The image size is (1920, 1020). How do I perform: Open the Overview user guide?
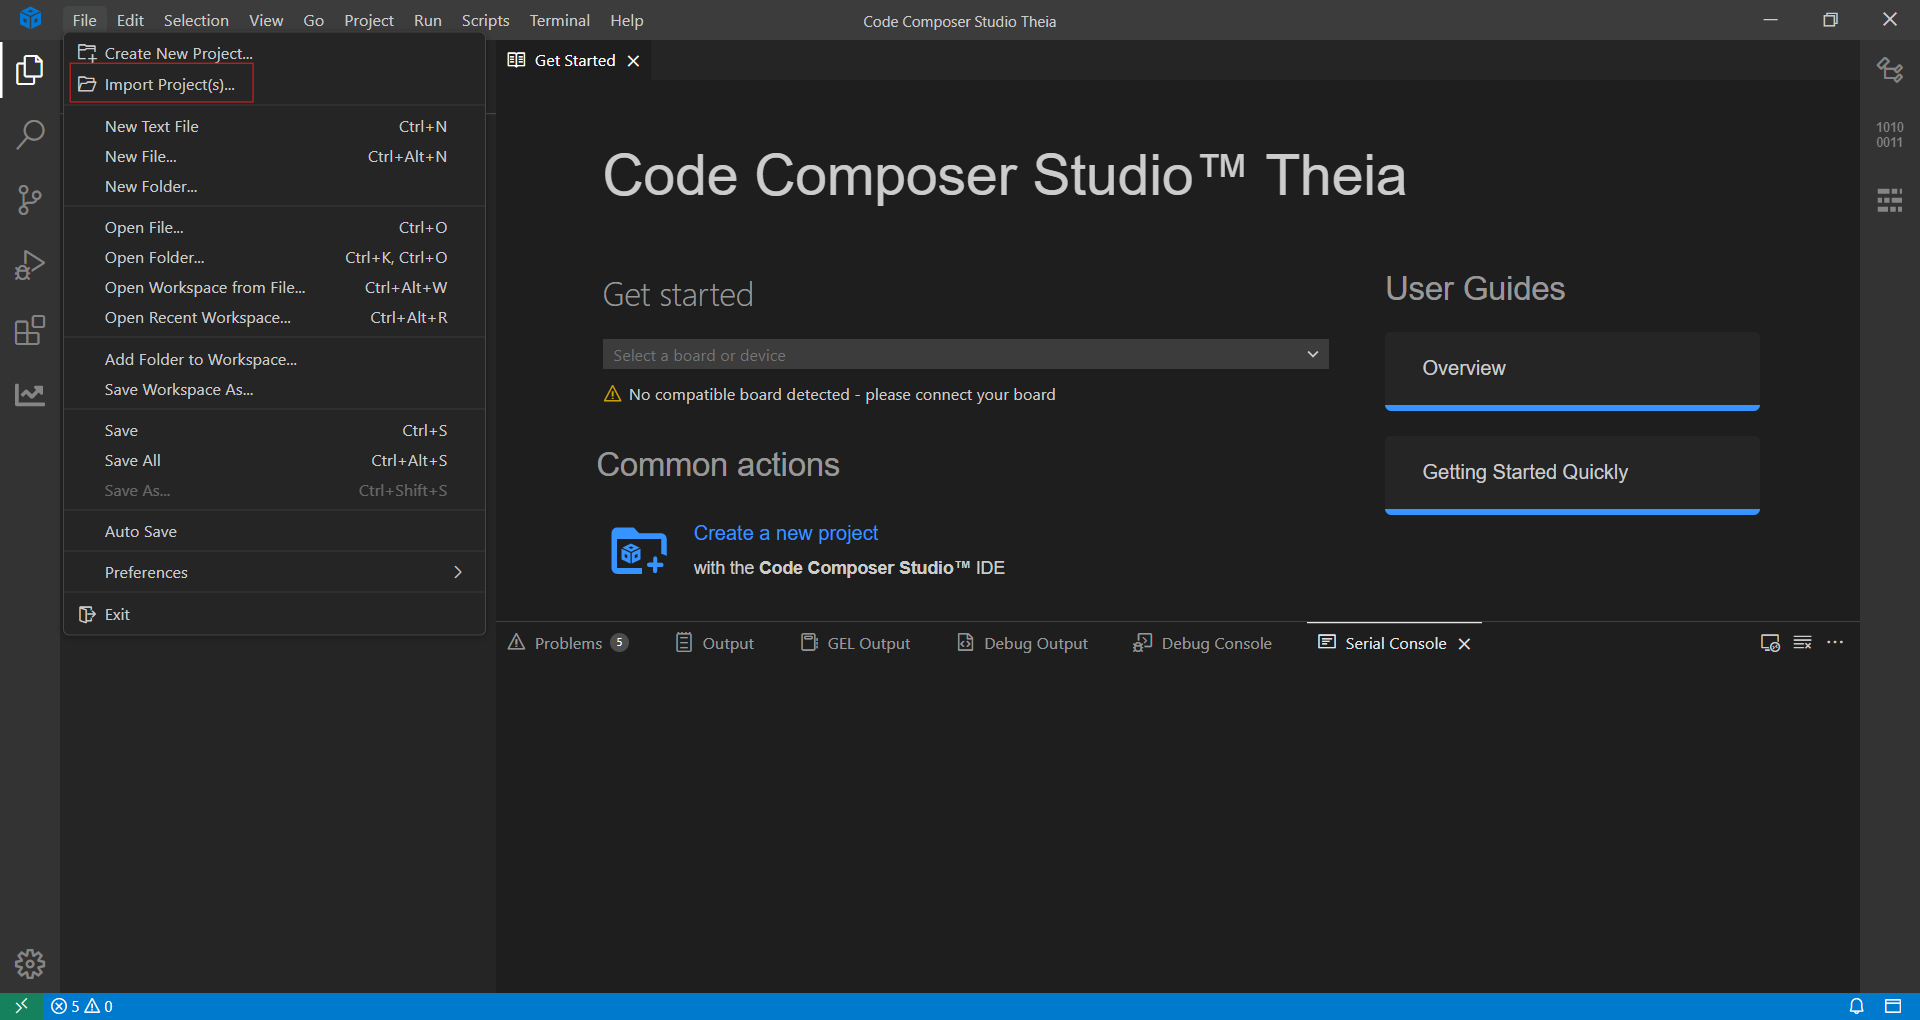[1572, 371]
